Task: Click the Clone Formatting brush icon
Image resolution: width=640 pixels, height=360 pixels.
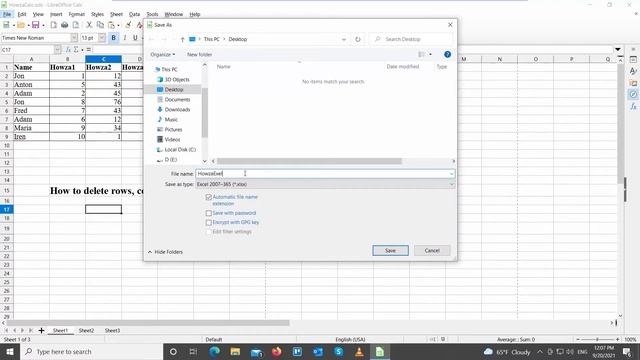Action: point(128,25)
